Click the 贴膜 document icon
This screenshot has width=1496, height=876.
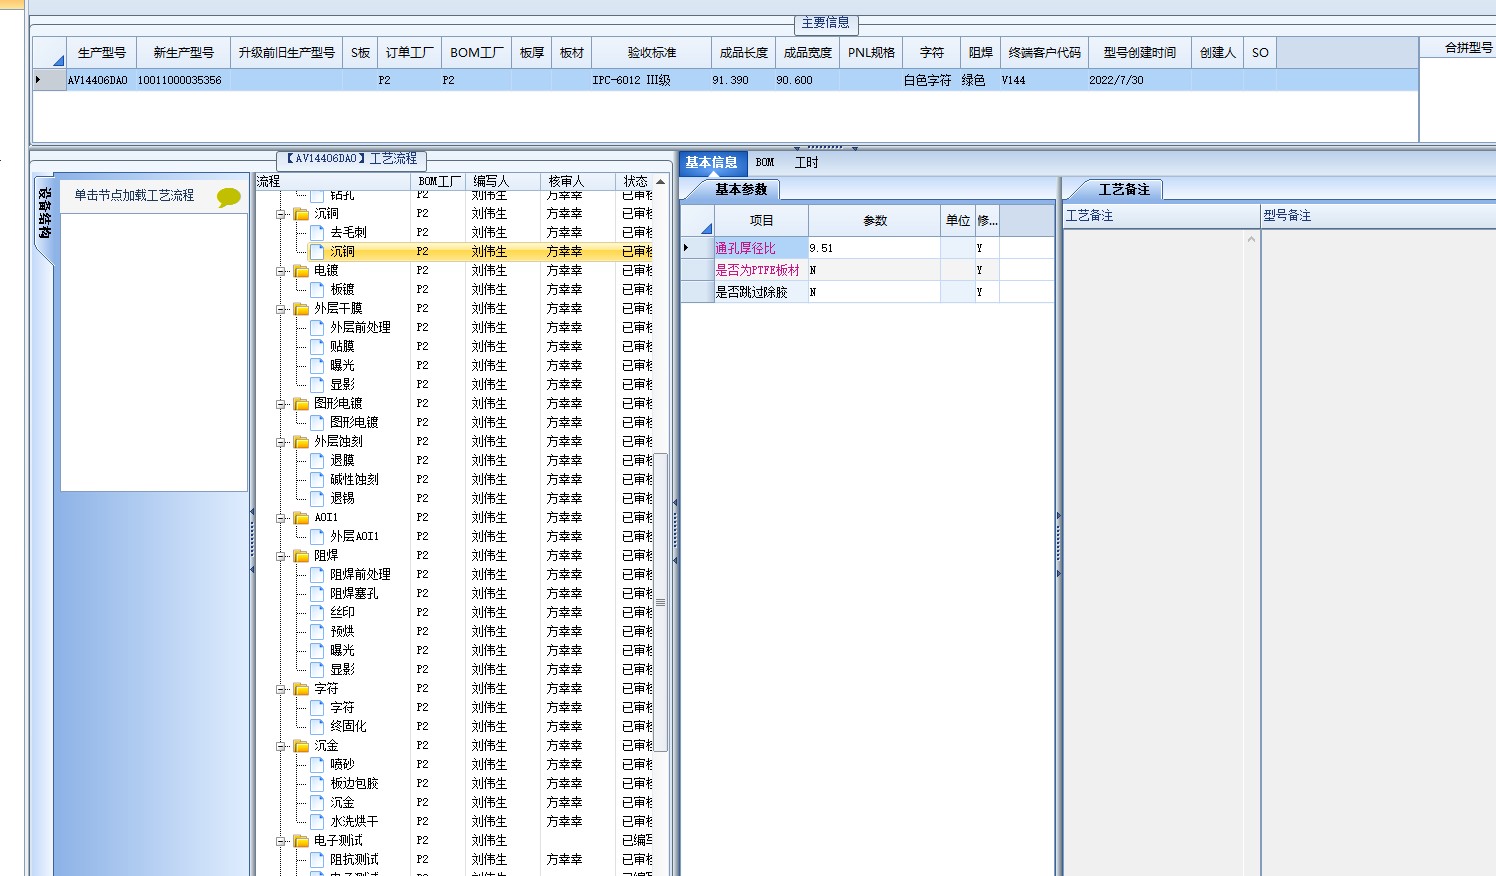coord(317,347)
